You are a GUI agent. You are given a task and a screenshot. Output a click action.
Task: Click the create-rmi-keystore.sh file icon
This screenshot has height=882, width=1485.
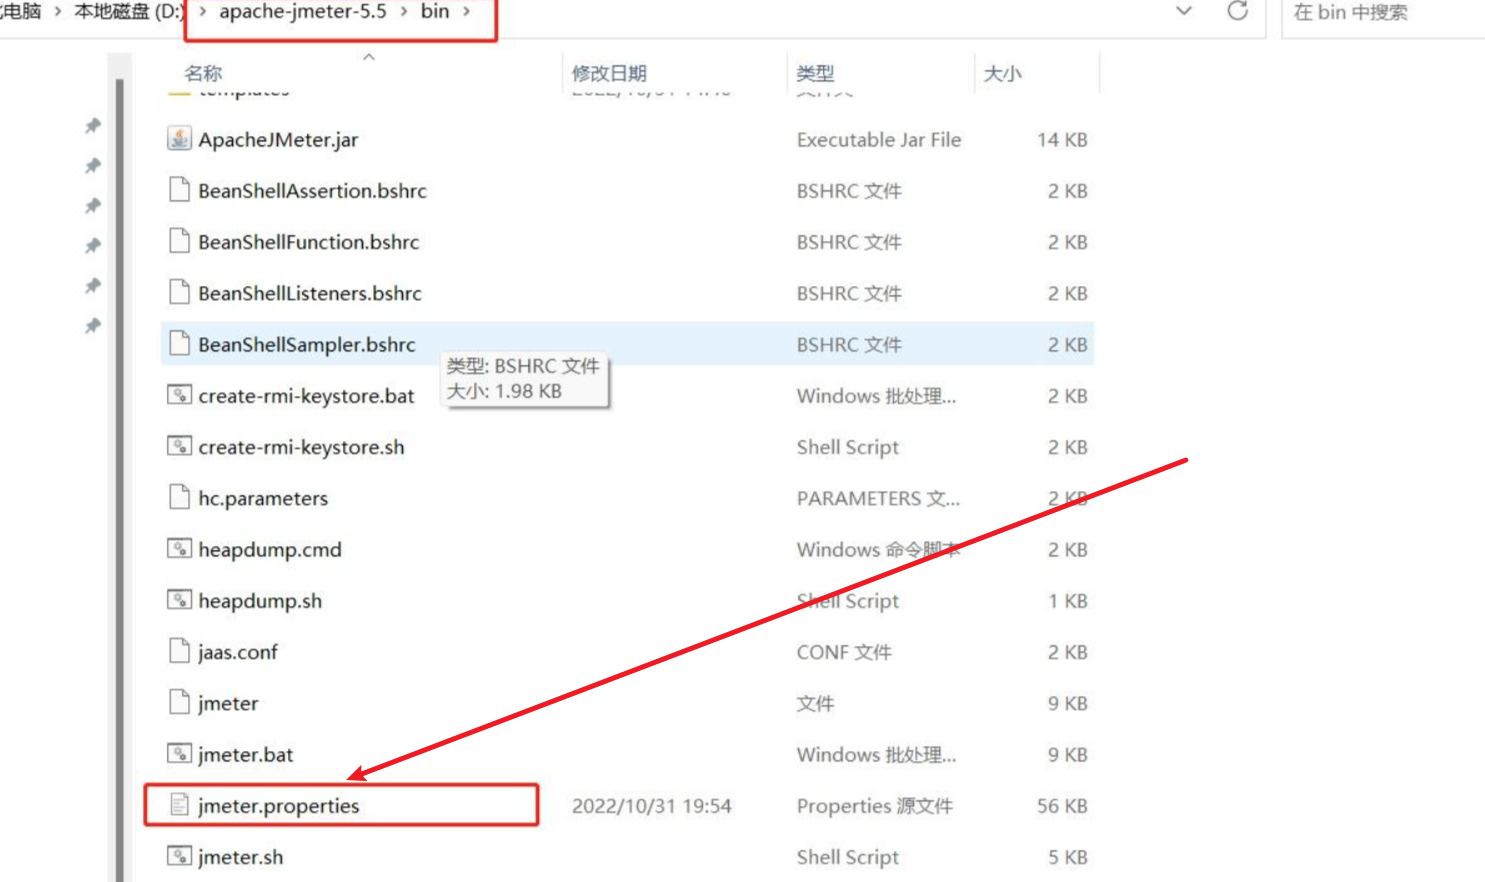click(179, 446)
